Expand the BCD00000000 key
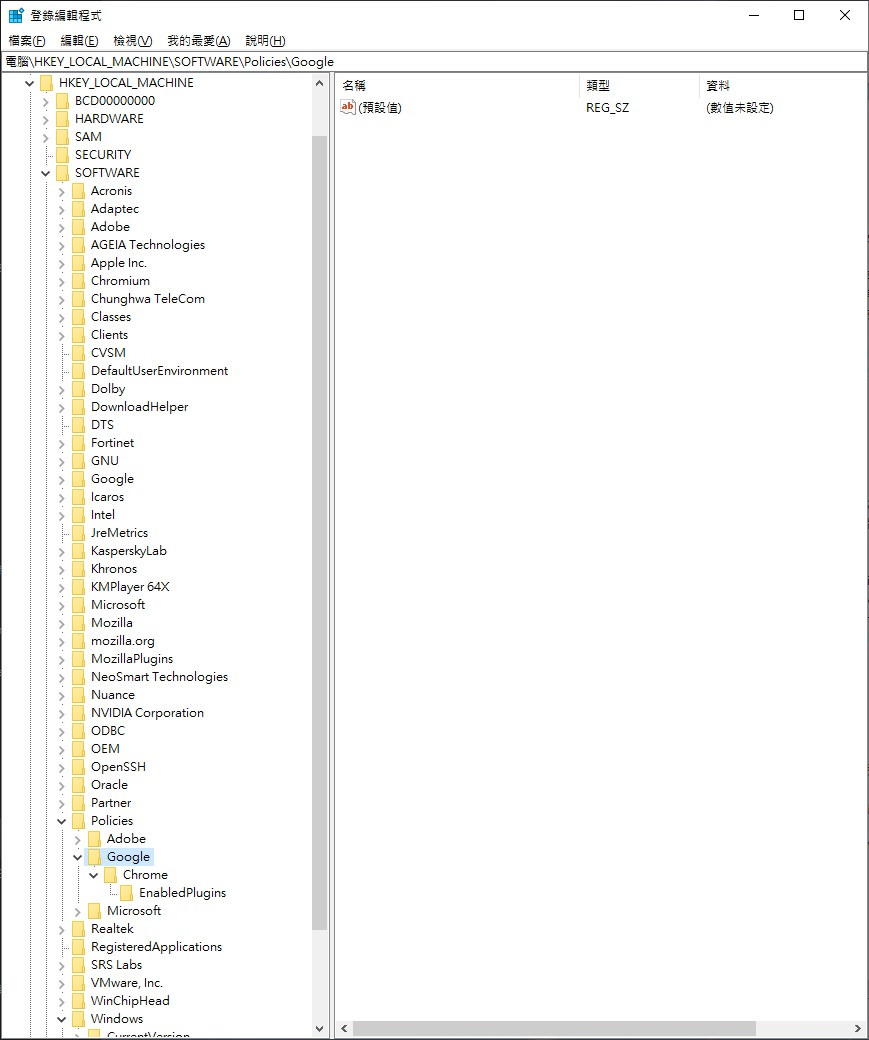Screen dimensions: 869x1040 (45, 101)
